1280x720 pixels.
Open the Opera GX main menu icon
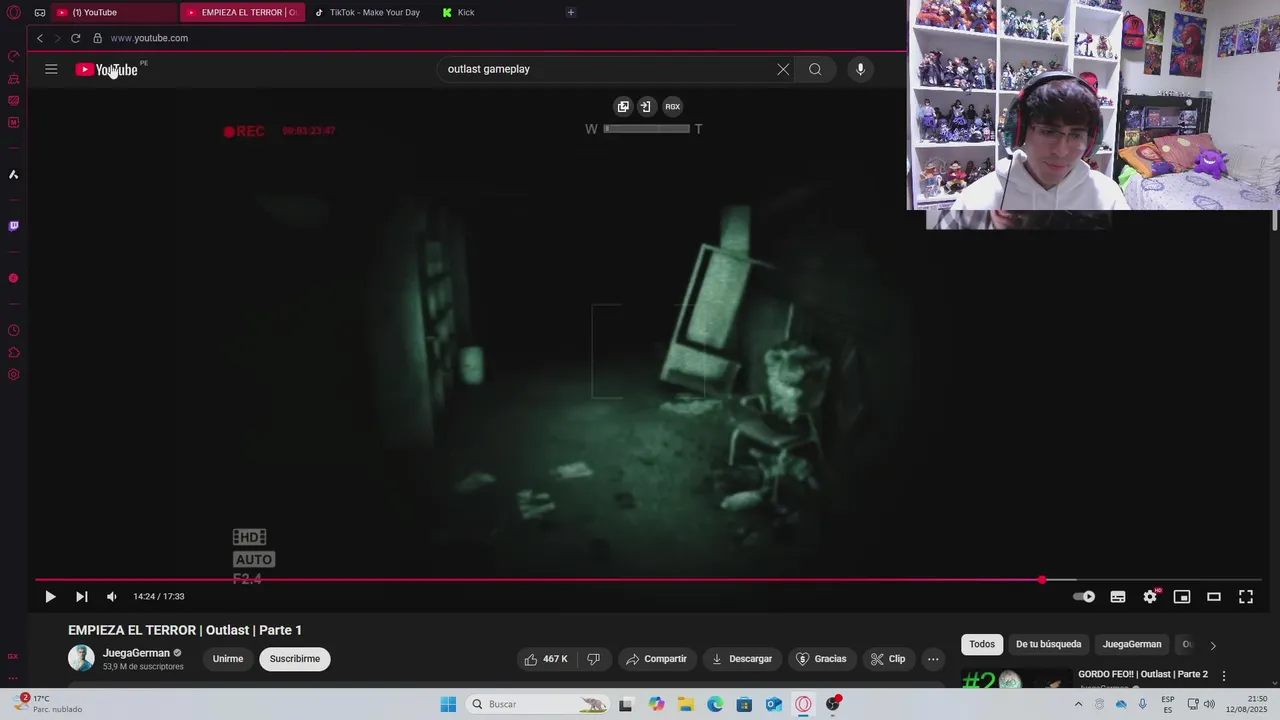click(14, 12)
